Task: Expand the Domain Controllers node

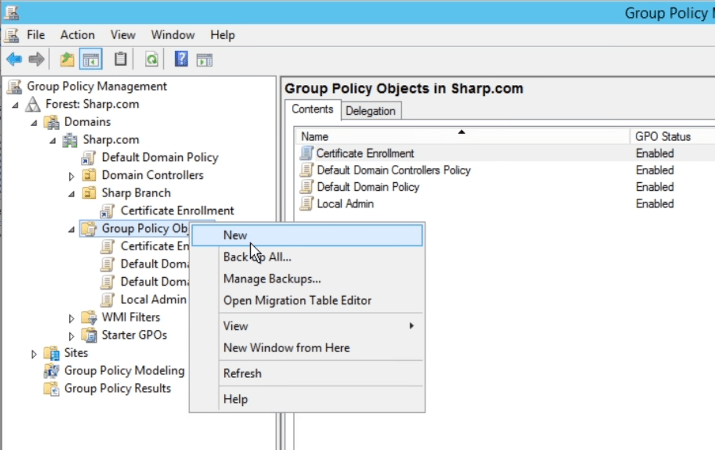Action: [x=72, y=176]
